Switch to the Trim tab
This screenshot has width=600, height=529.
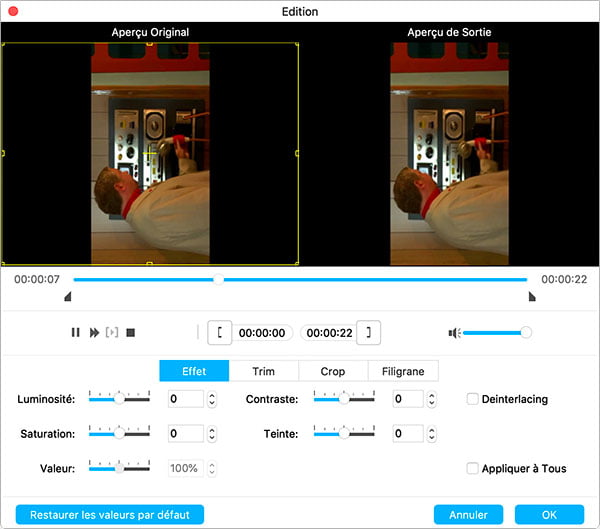[x=264, y=371]
